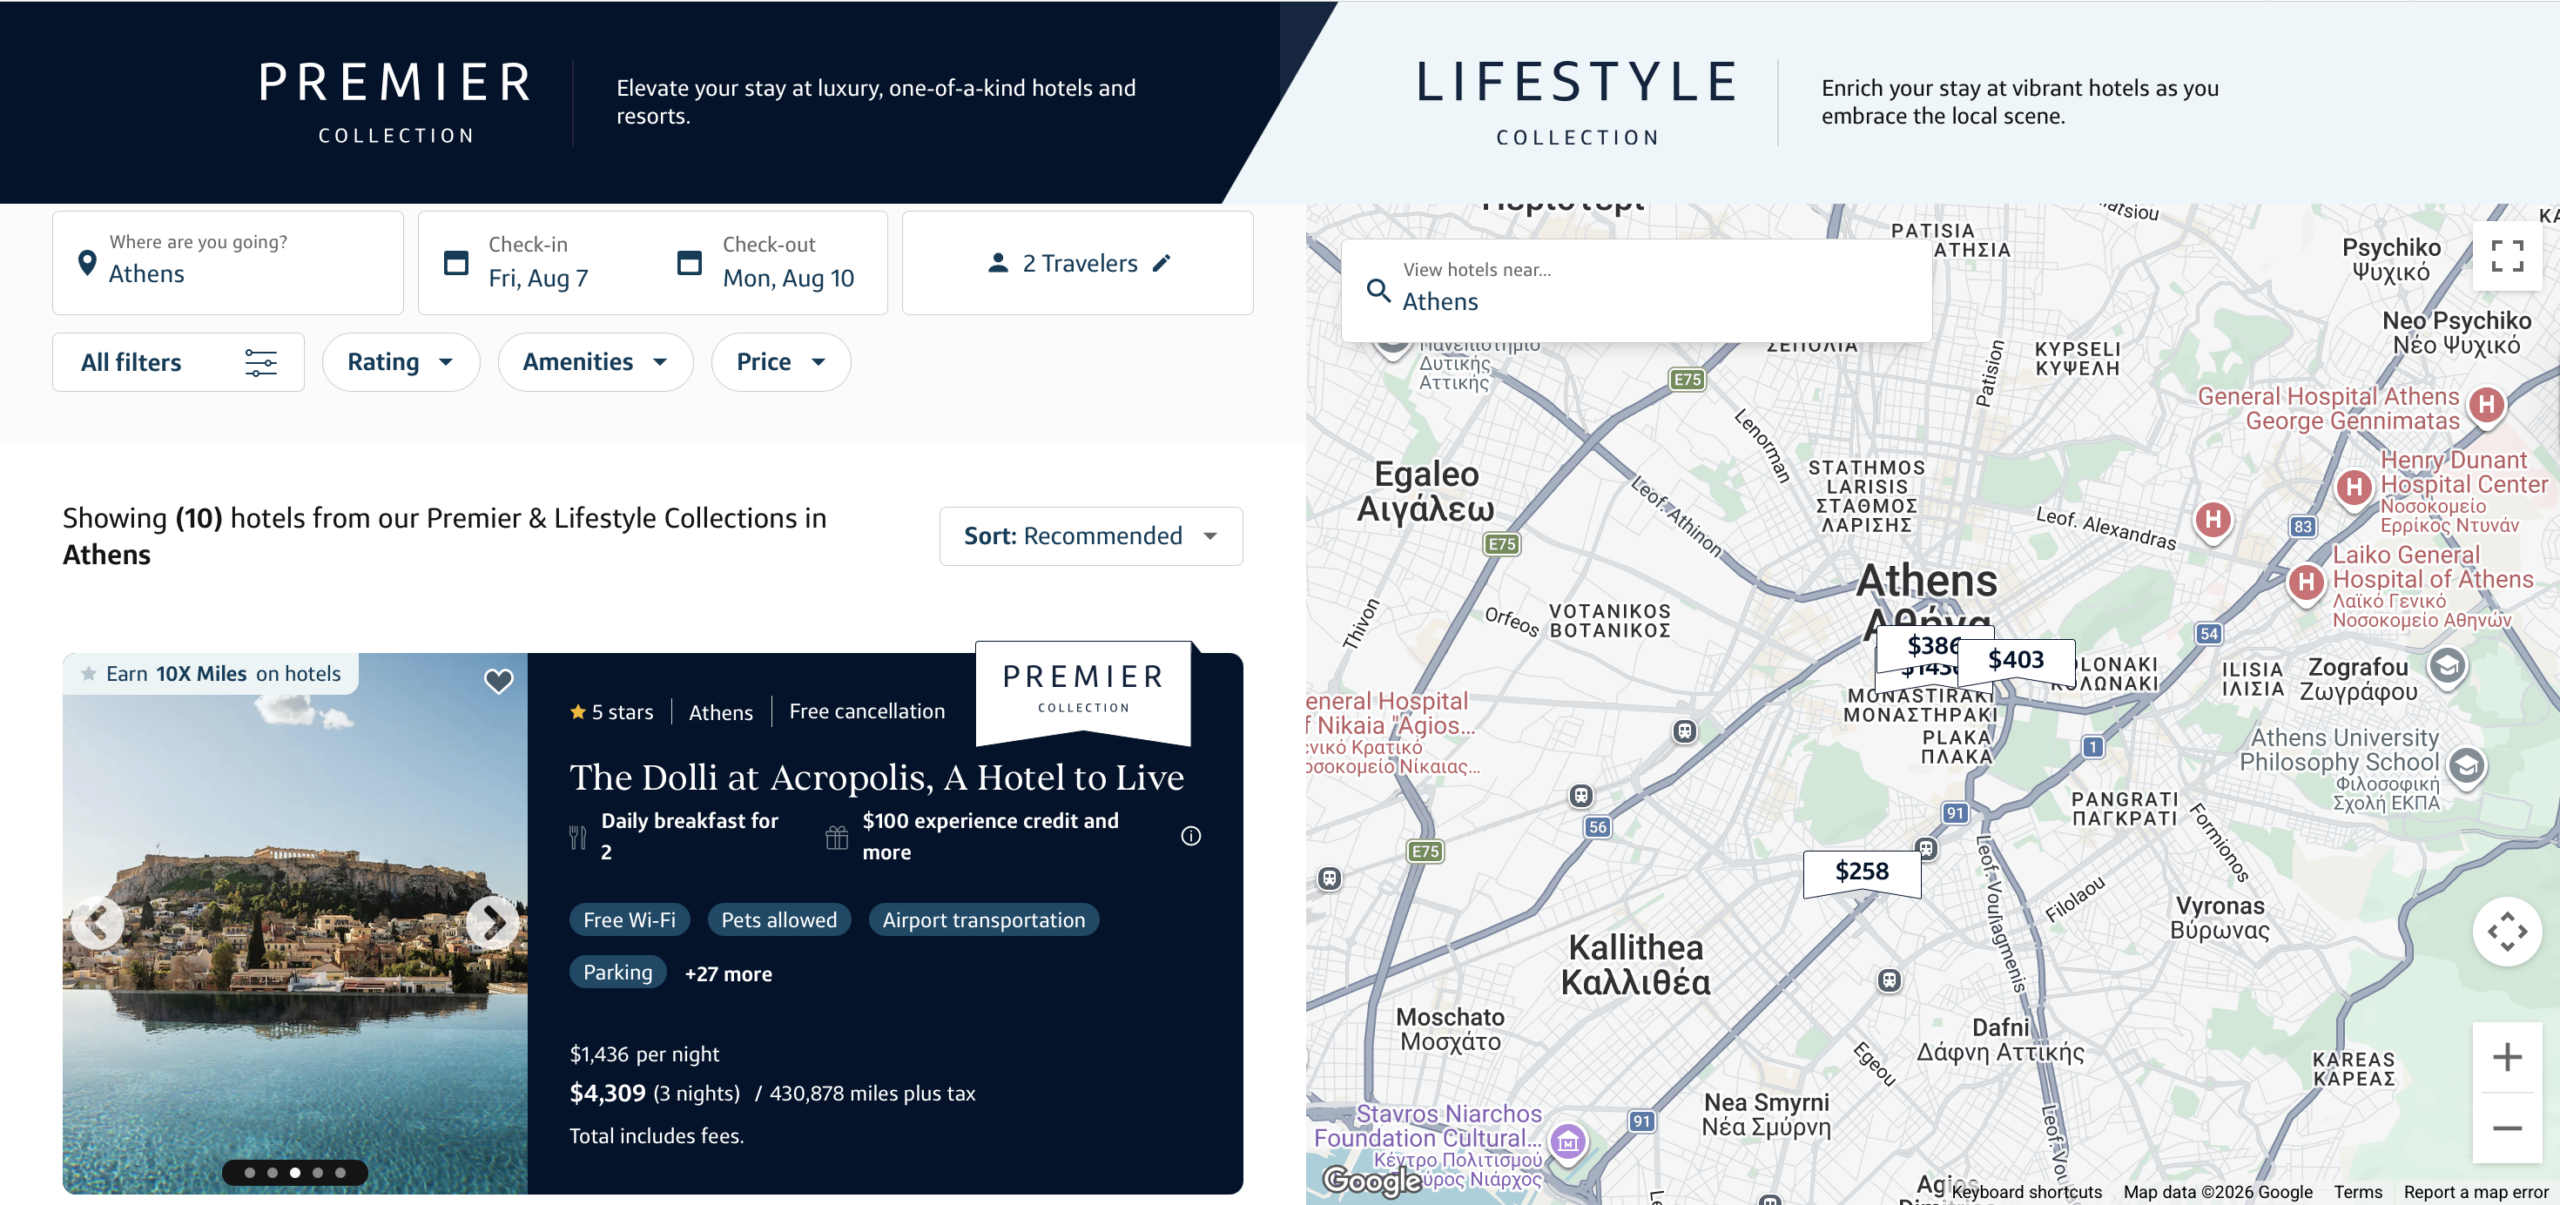Edit the Where are you going field
The image size is (2560, 1205).
point(228,263)
